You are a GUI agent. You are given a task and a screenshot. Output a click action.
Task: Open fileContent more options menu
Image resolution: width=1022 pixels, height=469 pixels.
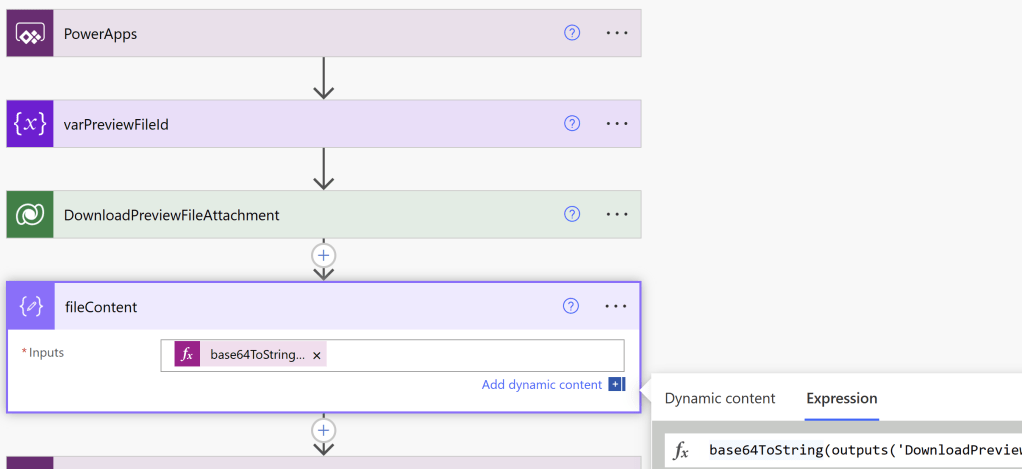point(617,306)
